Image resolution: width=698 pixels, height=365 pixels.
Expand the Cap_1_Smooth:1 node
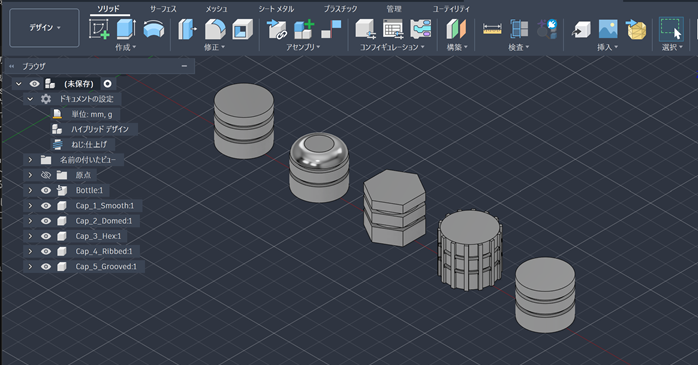point(30,206)
